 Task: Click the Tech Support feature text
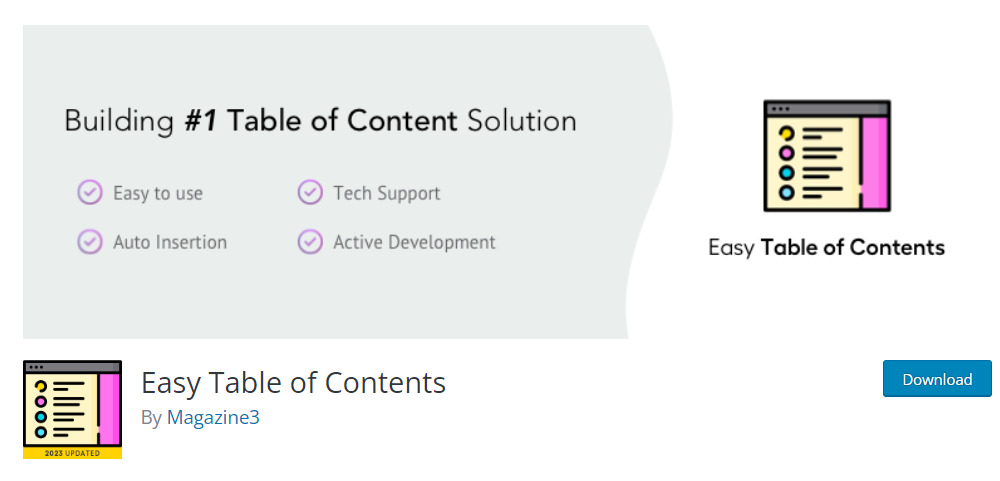pos(386,193)
